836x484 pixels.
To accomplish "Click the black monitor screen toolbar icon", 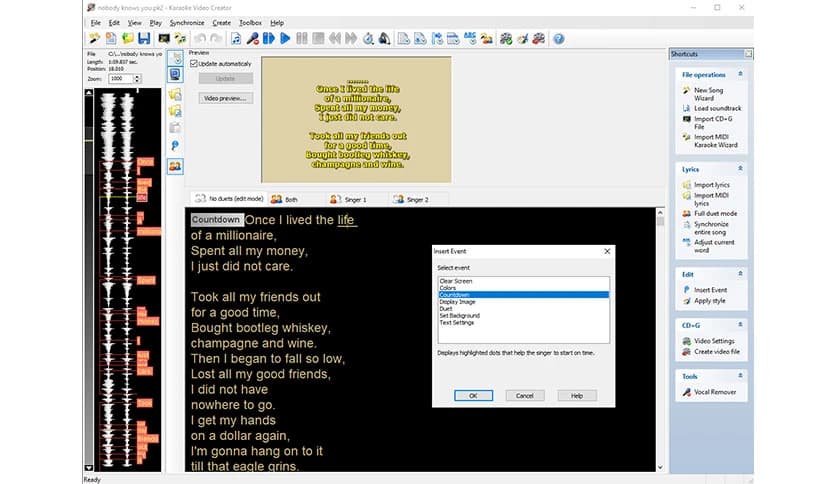I will point(164,38).
